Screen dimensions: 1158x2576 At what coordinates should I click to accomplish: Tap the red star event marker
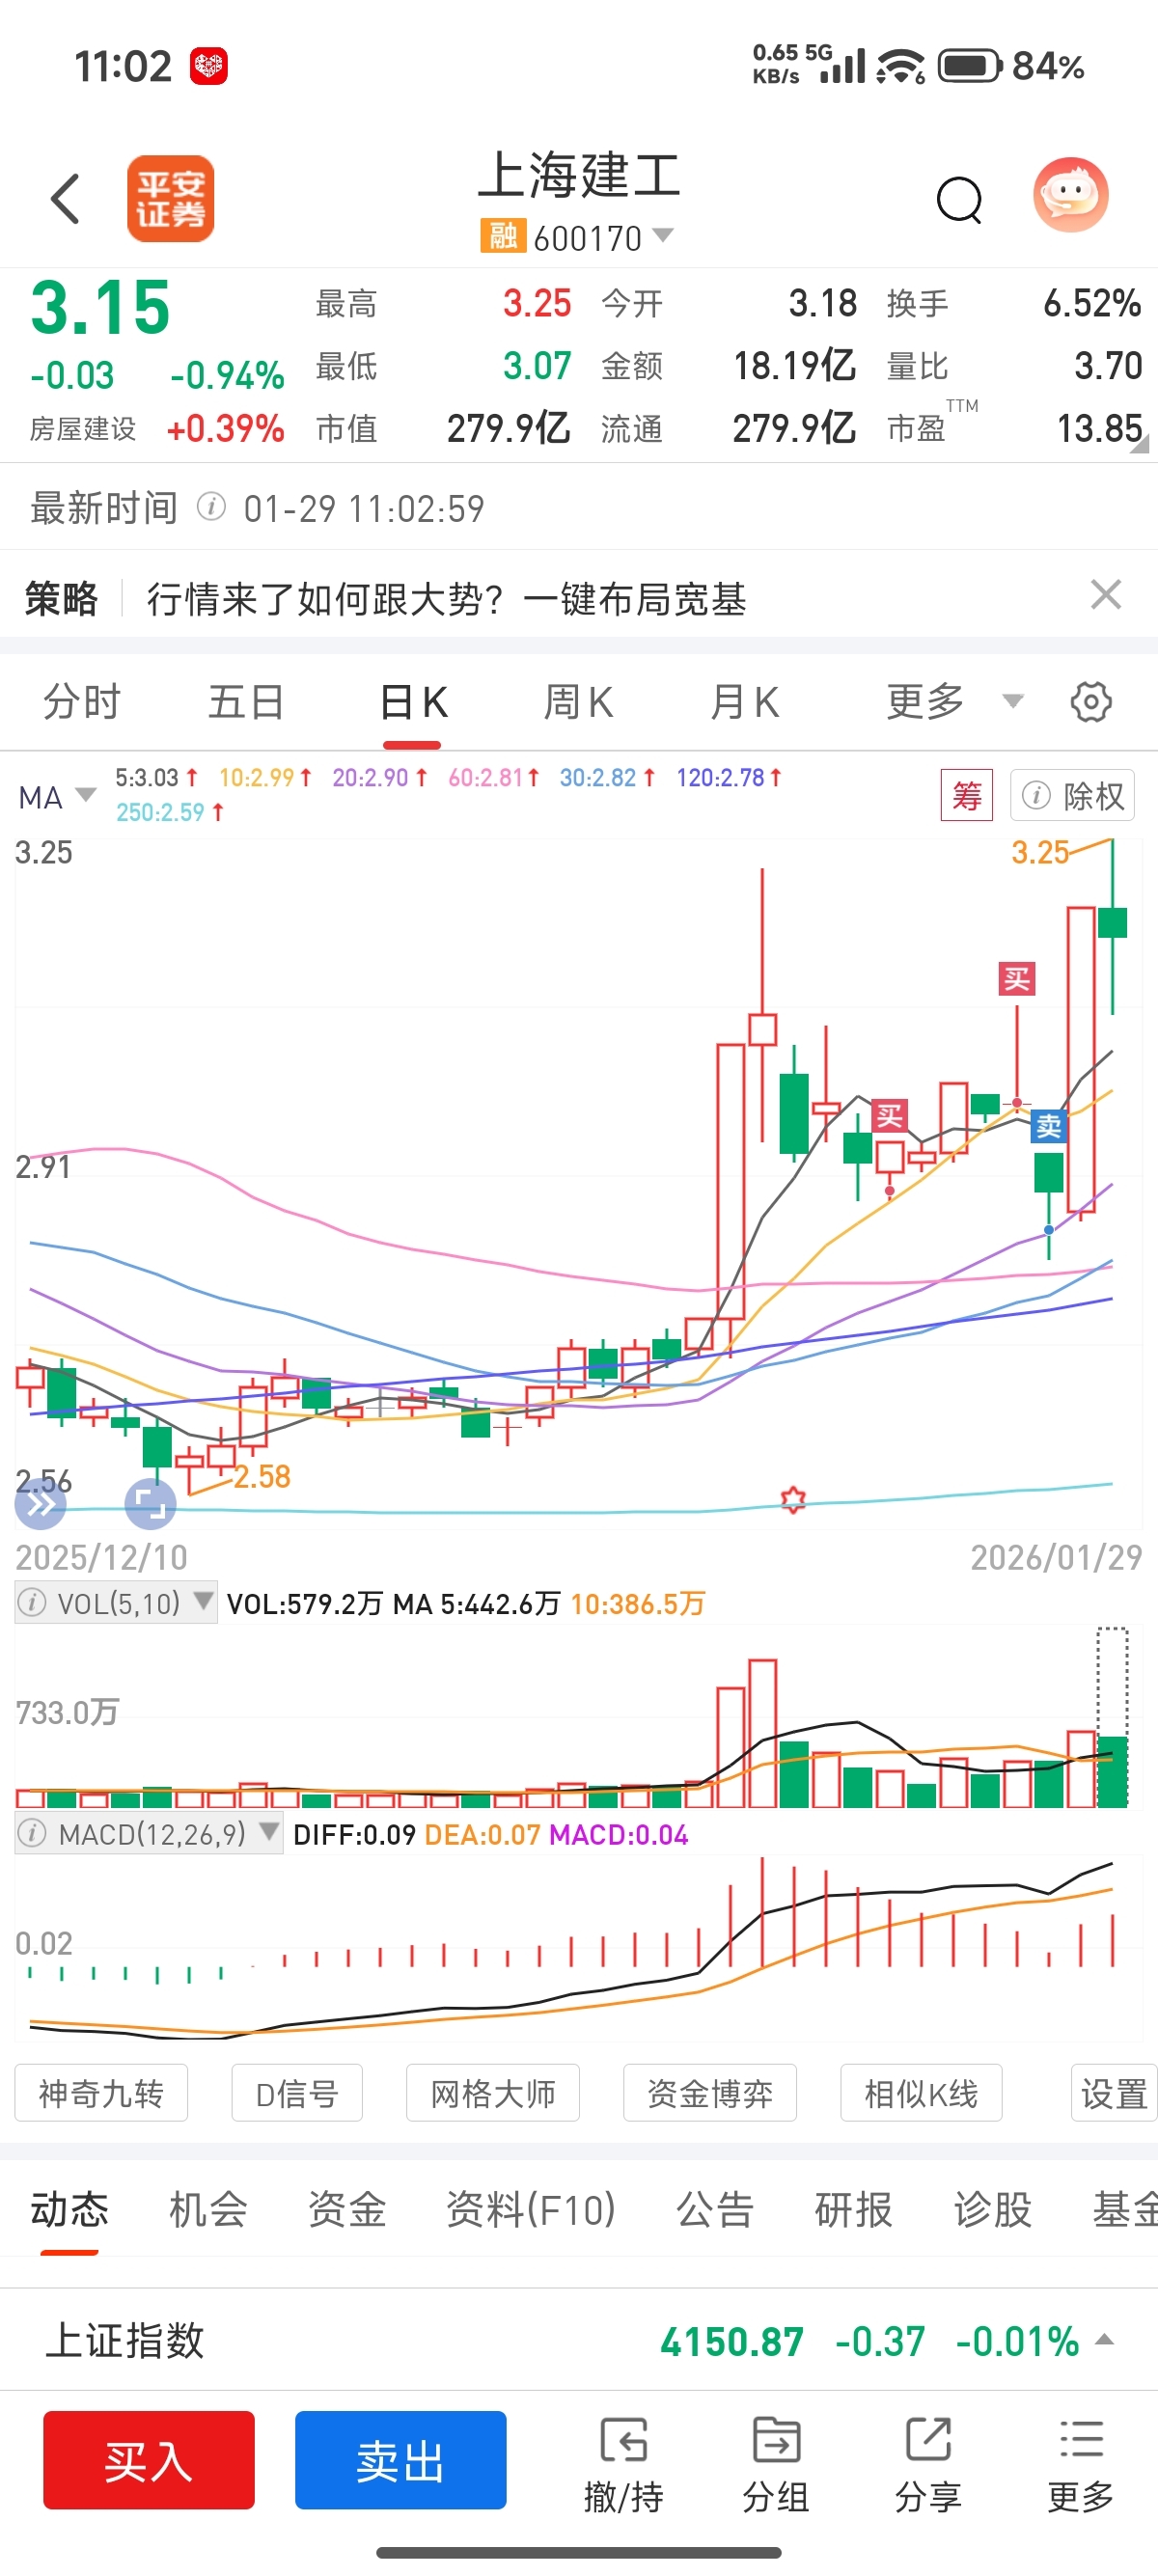pos(793,1498)
